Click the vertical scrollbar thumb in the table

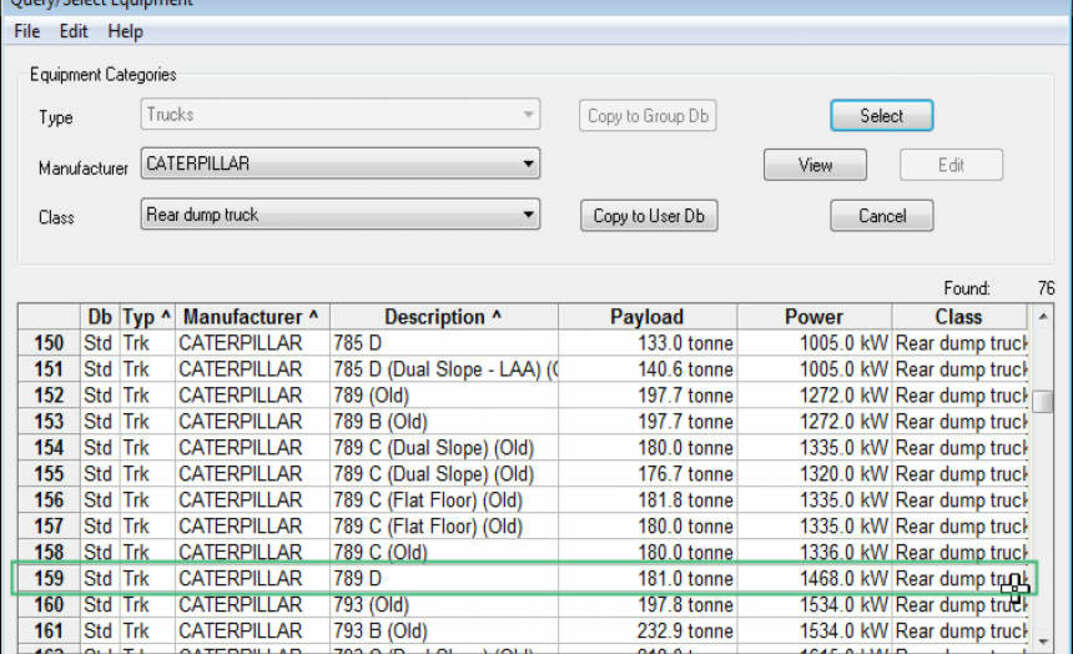(1044, 402)
